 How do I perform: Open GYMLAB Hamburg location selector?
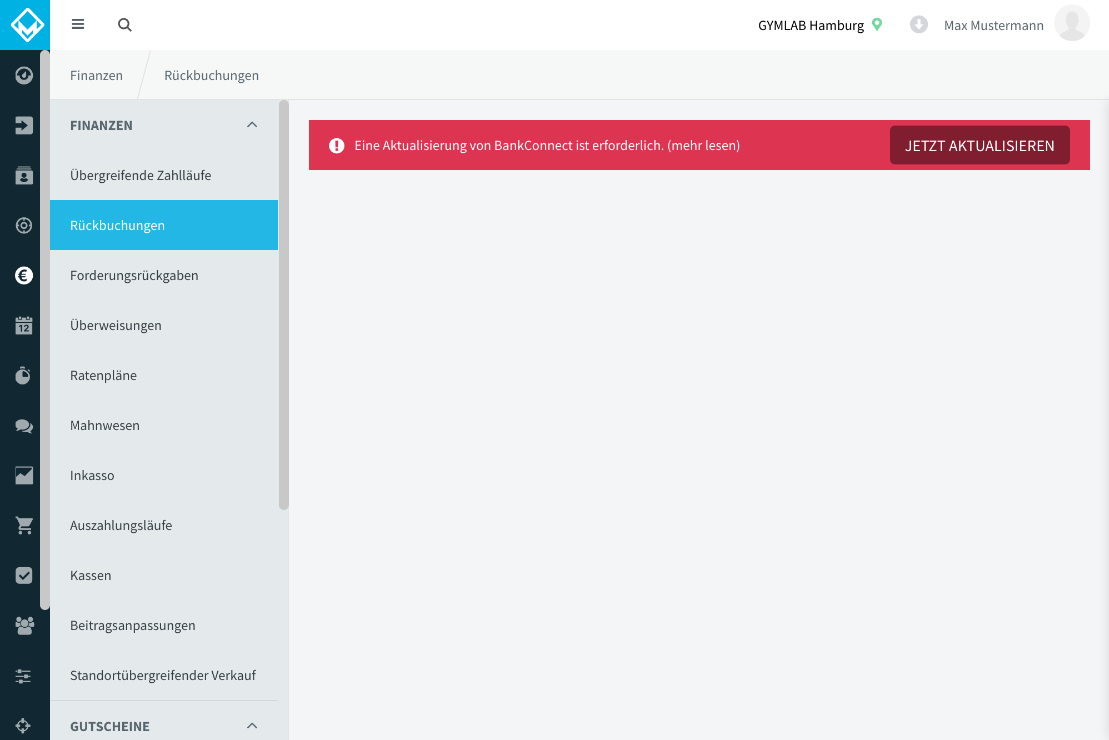pos(820,25)
